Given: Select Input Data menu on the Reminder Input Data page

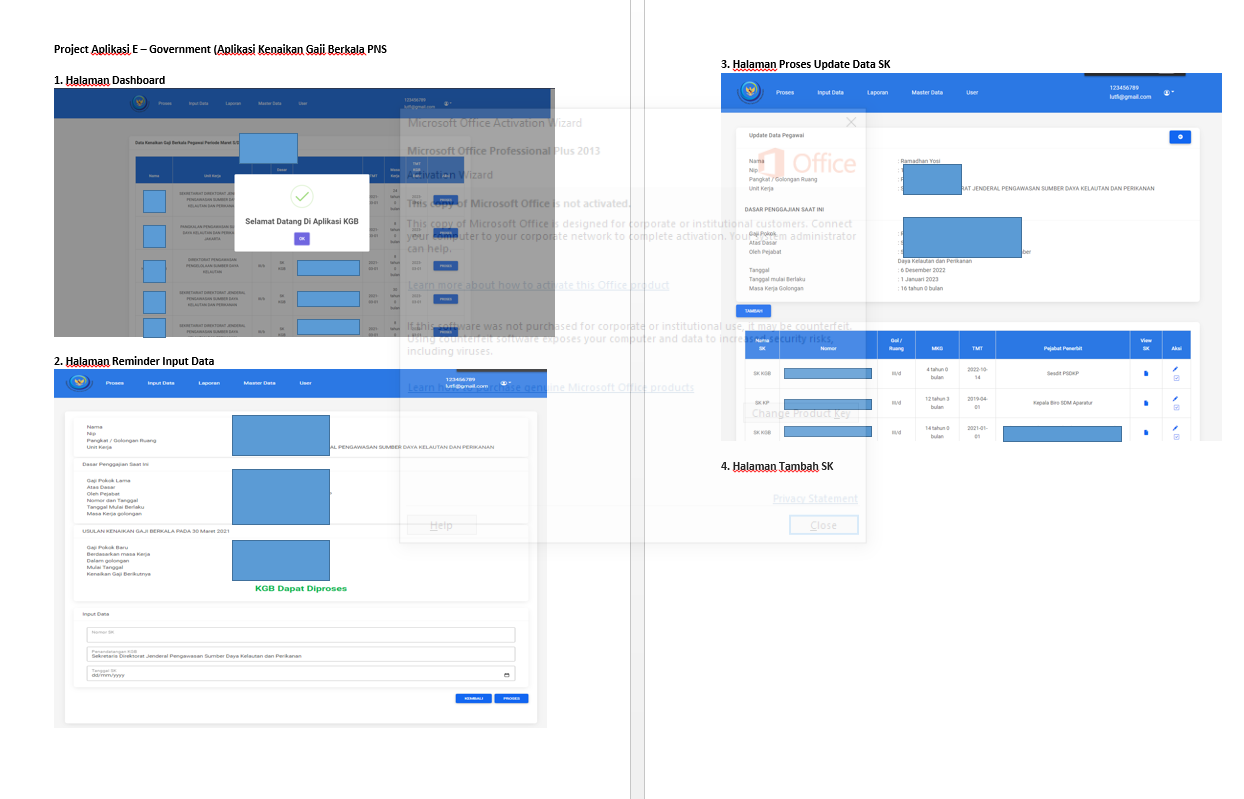Looking at the screenshot, I should tap(161, 383).
